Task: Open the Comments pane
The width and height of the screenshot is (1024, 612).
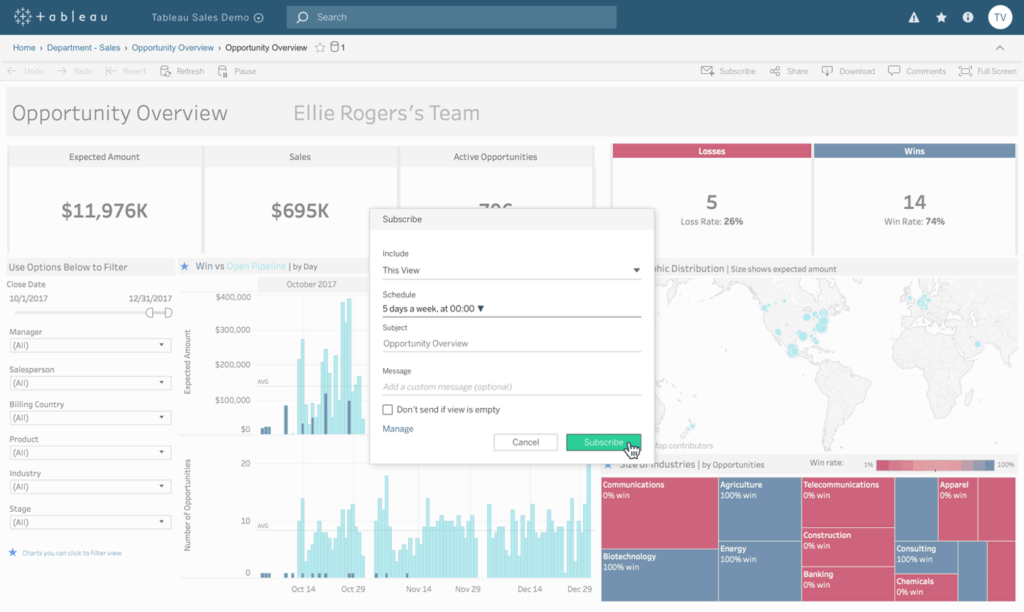Action: coord(917,71)
